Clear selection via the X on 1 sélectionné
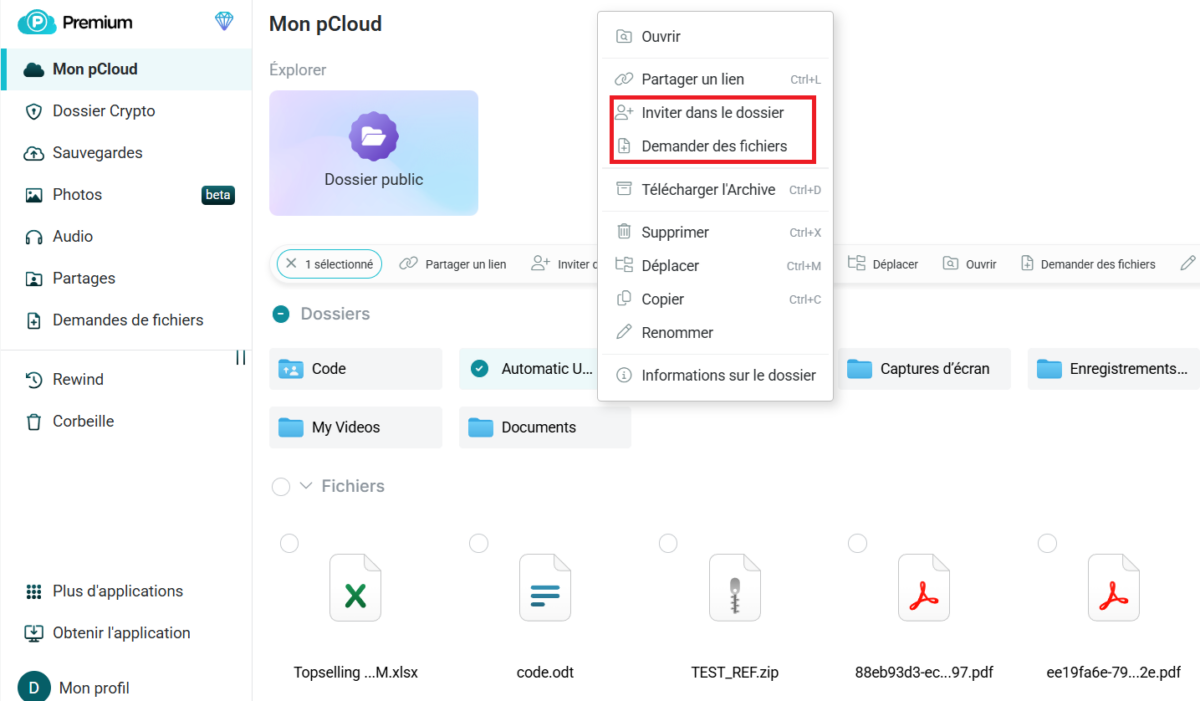This screenshot has width=1200, height=701. [x=292, y=263]
